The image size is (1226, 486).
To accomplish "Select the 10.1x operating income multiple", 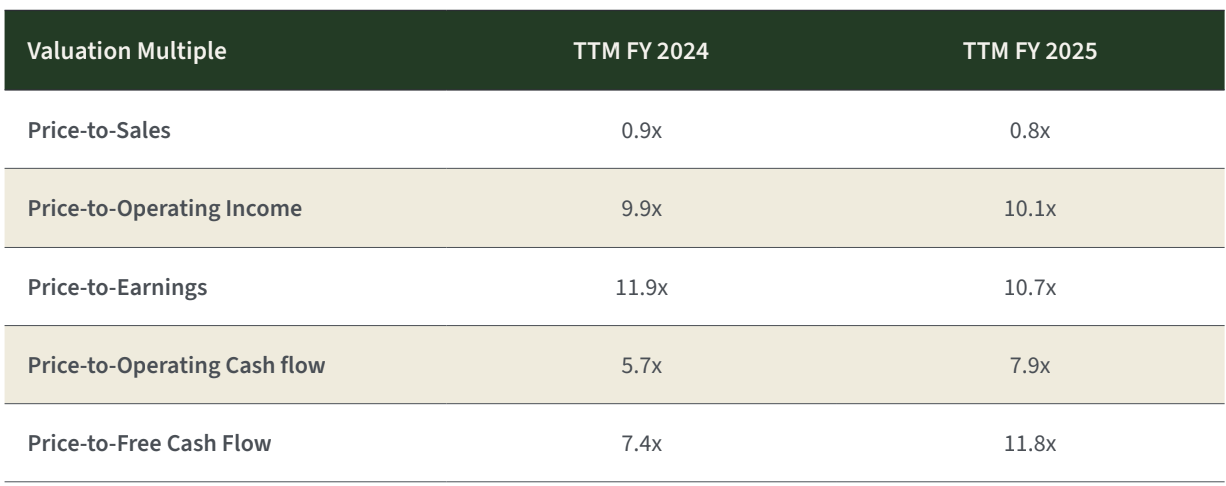I will (1029, 209).
